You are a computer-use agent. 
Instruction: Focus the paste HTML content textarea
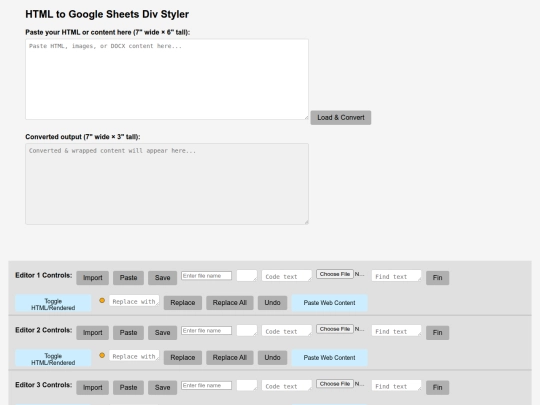pyautogui.click(x=167, y=79)
